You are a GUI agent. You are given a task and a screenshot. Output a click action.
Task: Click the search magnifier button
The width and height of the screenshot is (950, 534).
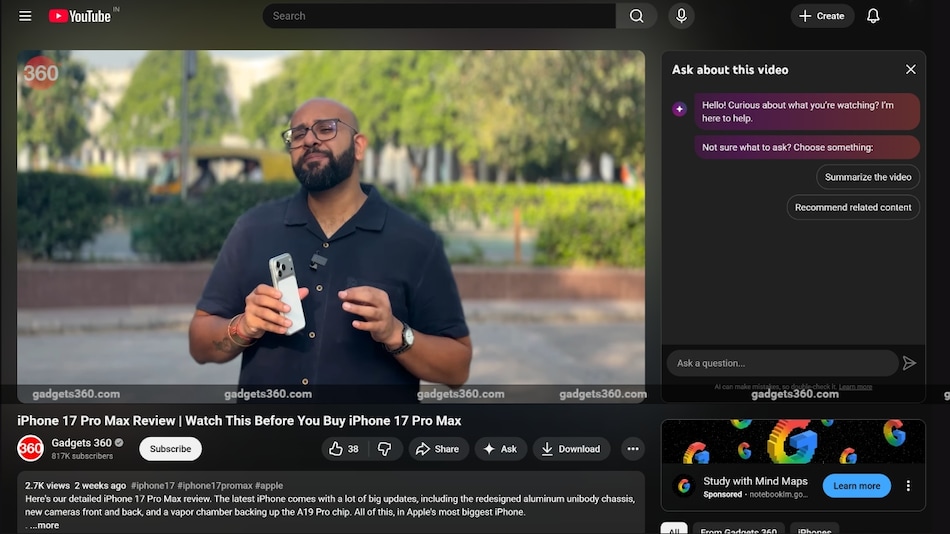[636, 16]
